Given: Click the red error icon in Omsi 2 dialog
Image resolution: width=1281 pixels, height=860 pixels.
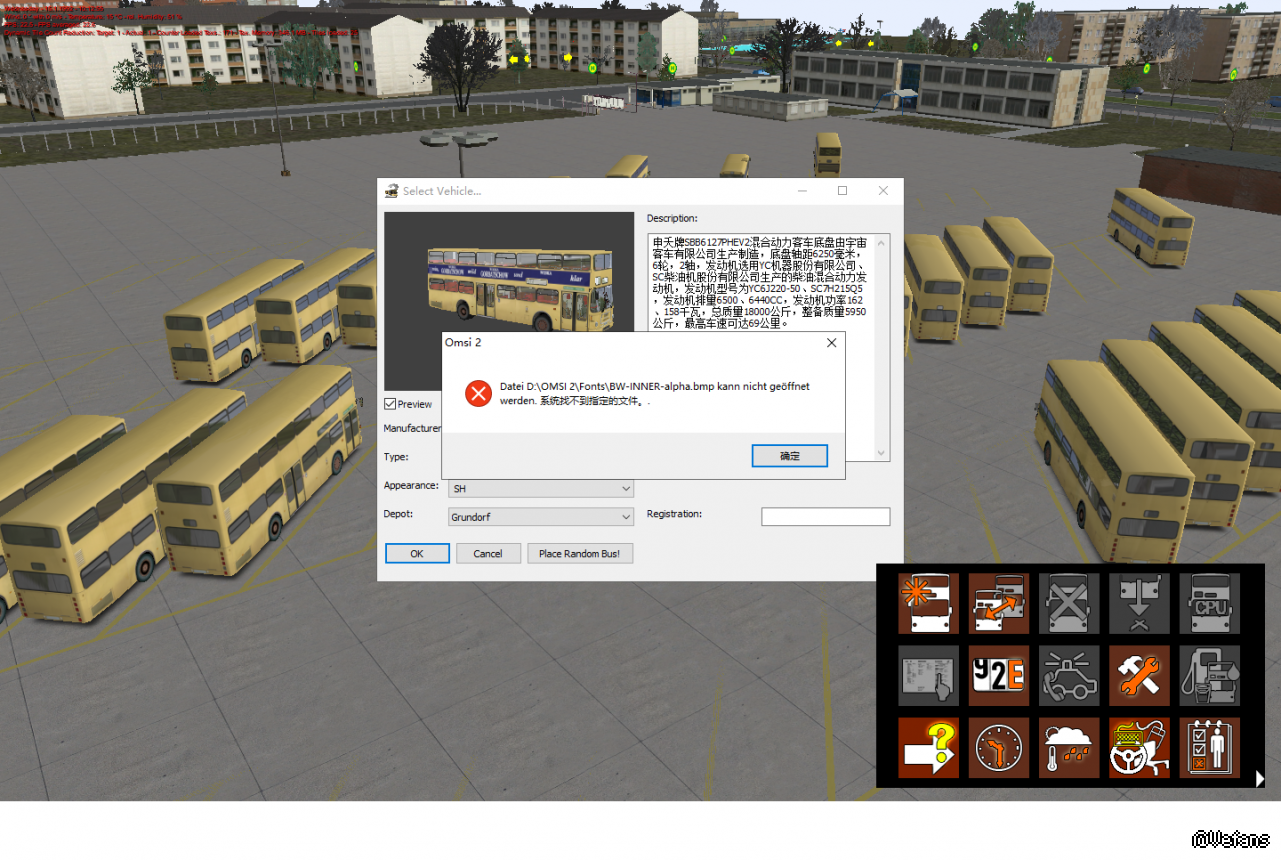Looking at the screenshot, I should 478,393.
